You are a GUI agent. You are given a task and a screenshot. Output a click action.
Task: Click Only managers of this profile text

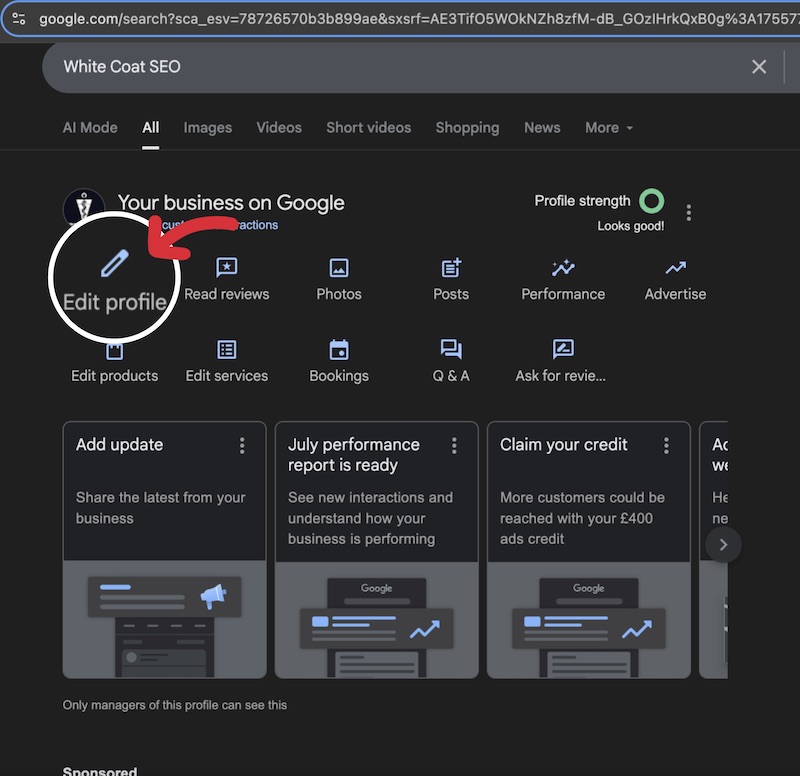click(174, 705)
